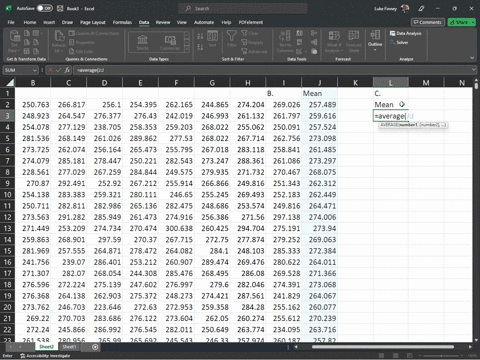Click the Select All corner triangle
The height and width of the screenshot is (360, 480).
pyautogui.click(x=10, y=82)
